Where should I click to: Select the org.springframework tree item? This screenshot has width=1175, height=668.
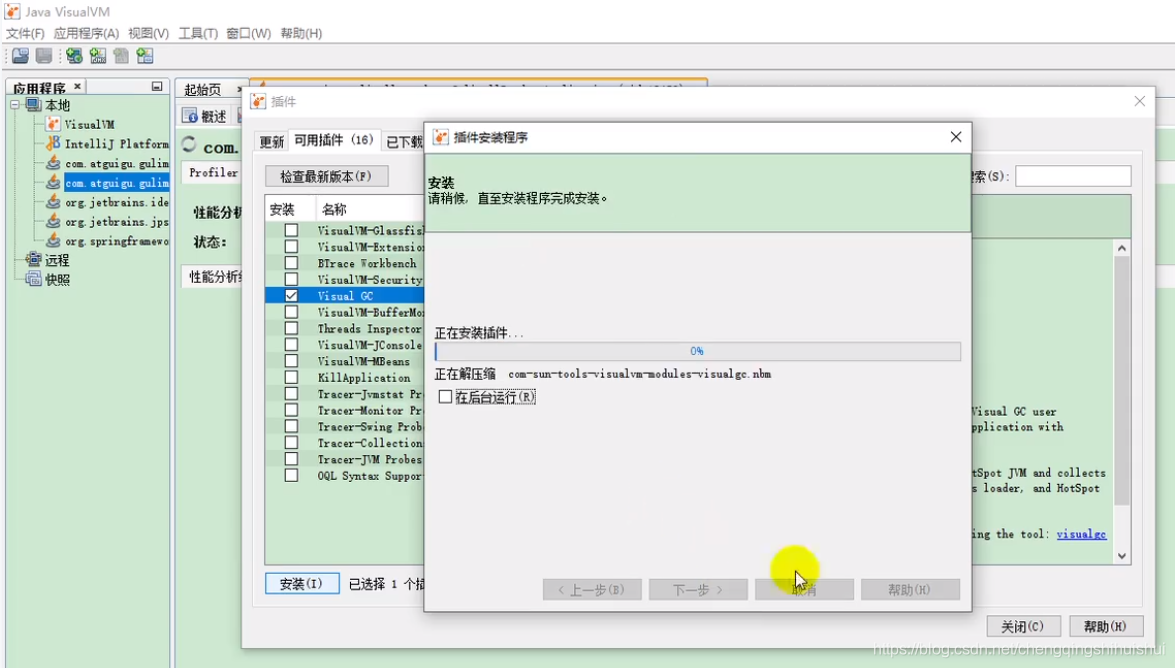116,241
